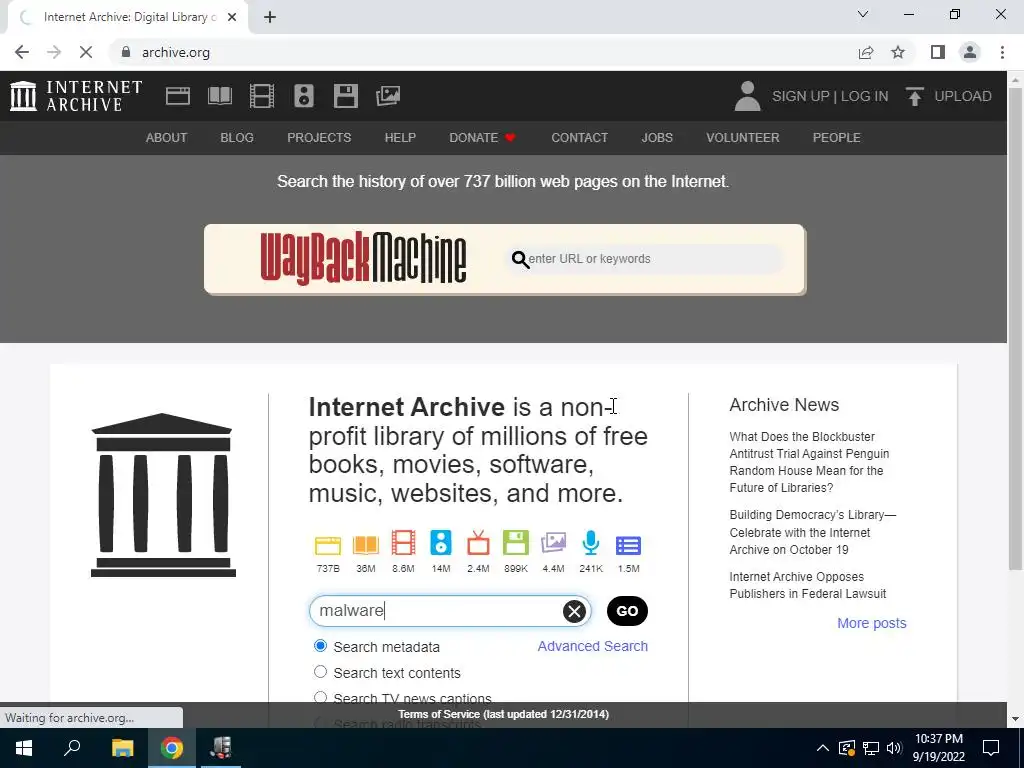Image resolution: width=1024 pixels, height=768 pixels.
Task: Open the HELP menu item
Action: click(400, 138)
